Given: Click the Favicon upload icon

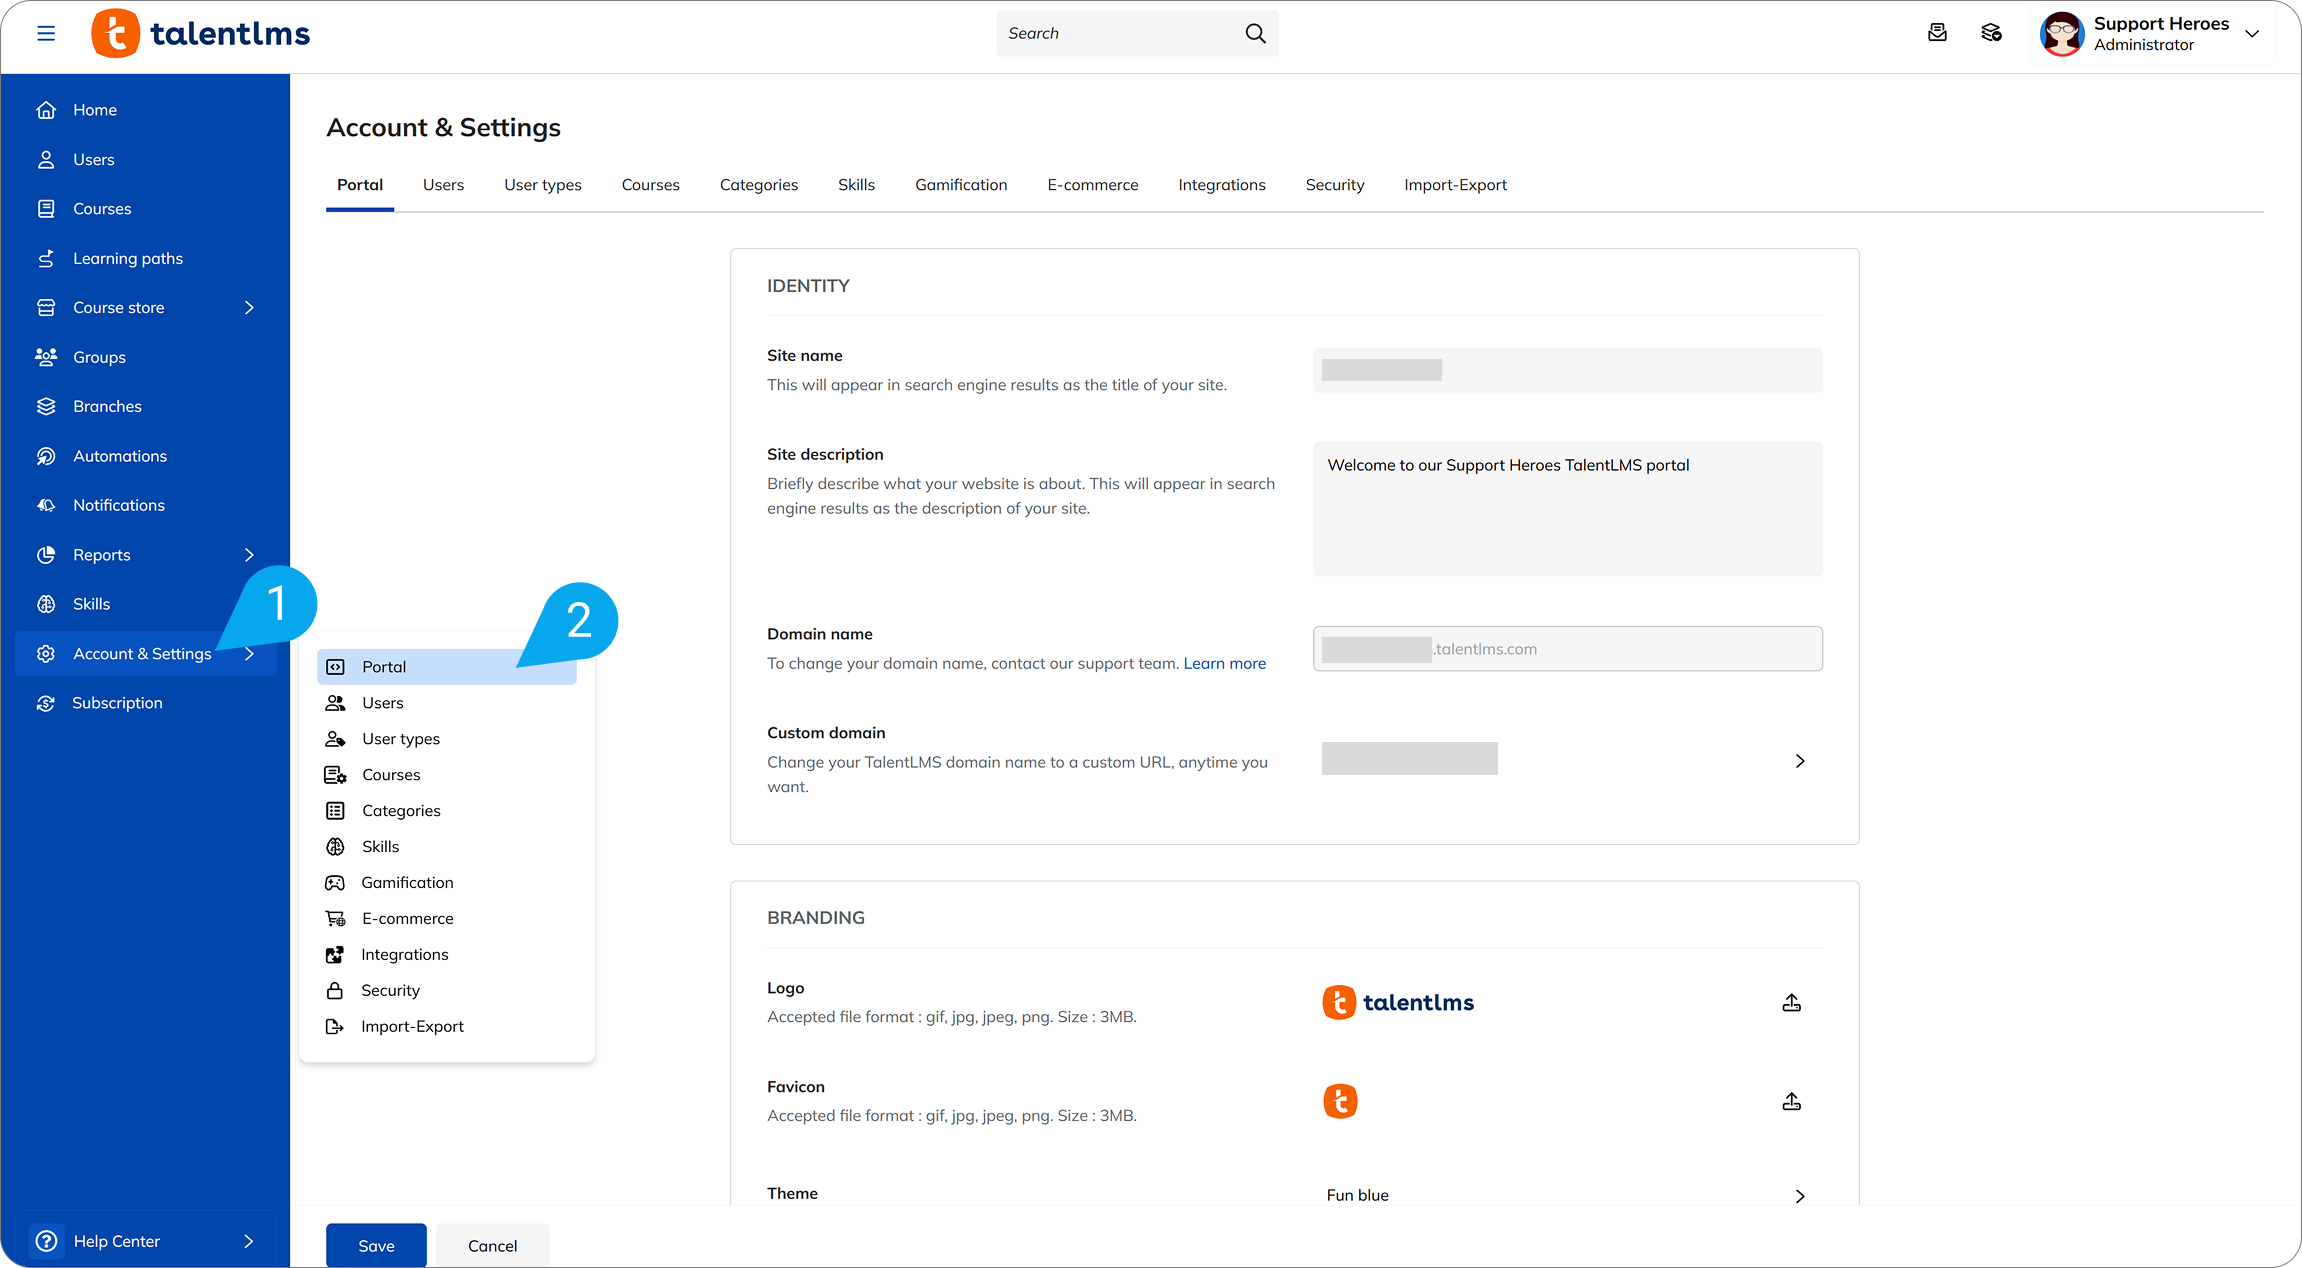Looking at the screenshot, I should click(1791, 1101).
